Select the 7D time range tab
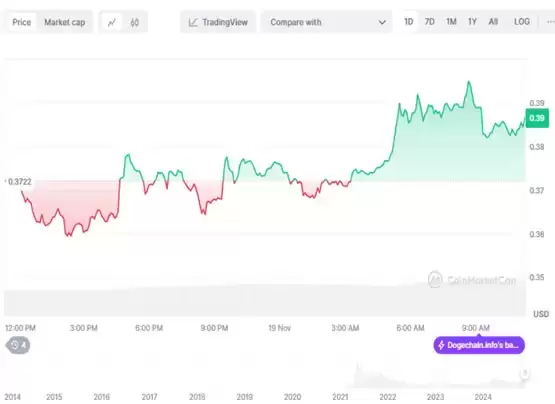 click(x=429, y=22)
